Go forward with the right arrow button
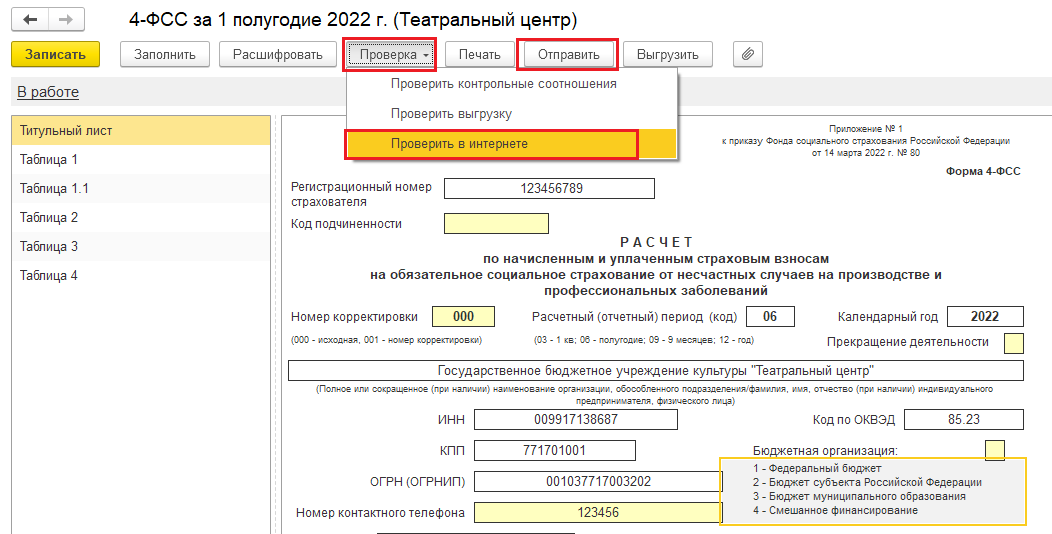This screenshot has width=1052, height=534. pos(66,19)
